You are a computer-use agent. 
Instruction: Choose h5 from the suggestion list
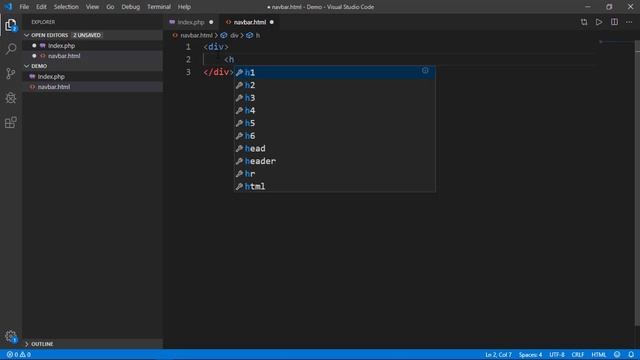[334, 123]
